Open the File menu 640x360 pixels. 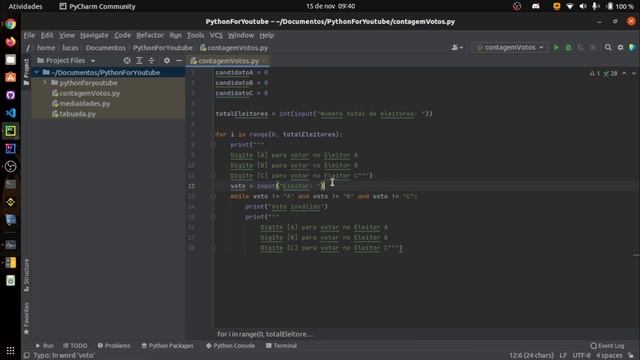click(x=29, y=35)
